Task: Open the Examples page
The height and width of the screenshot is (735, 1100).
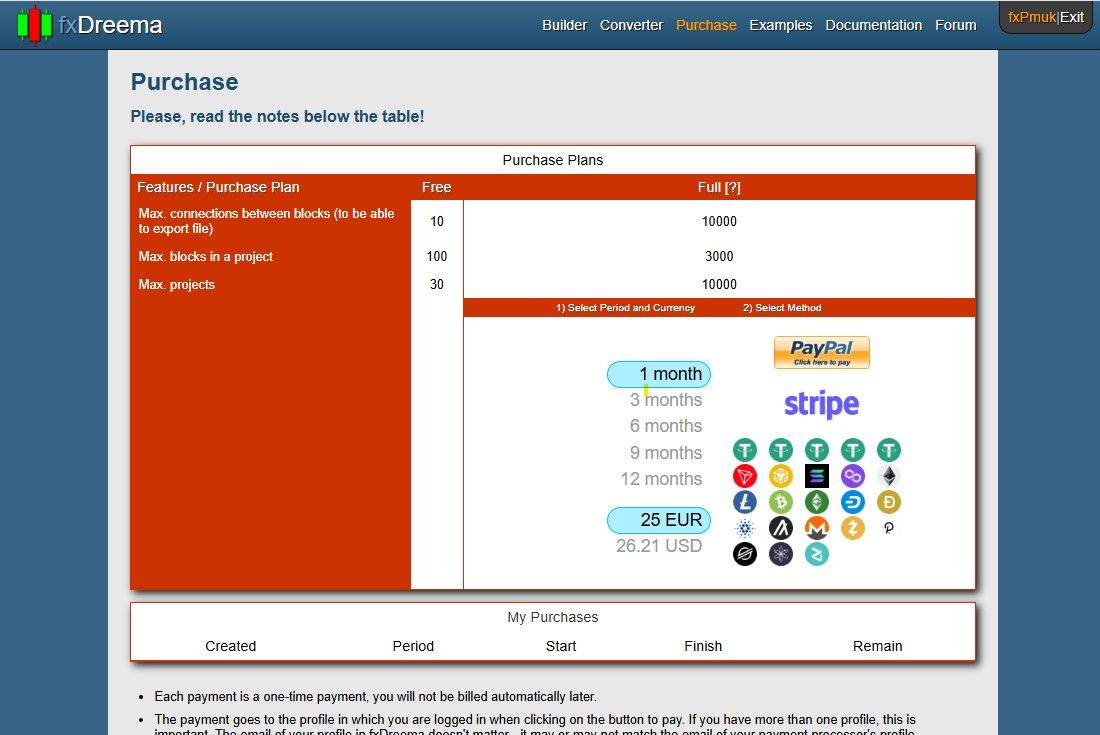Action: (x=780, y=25)
